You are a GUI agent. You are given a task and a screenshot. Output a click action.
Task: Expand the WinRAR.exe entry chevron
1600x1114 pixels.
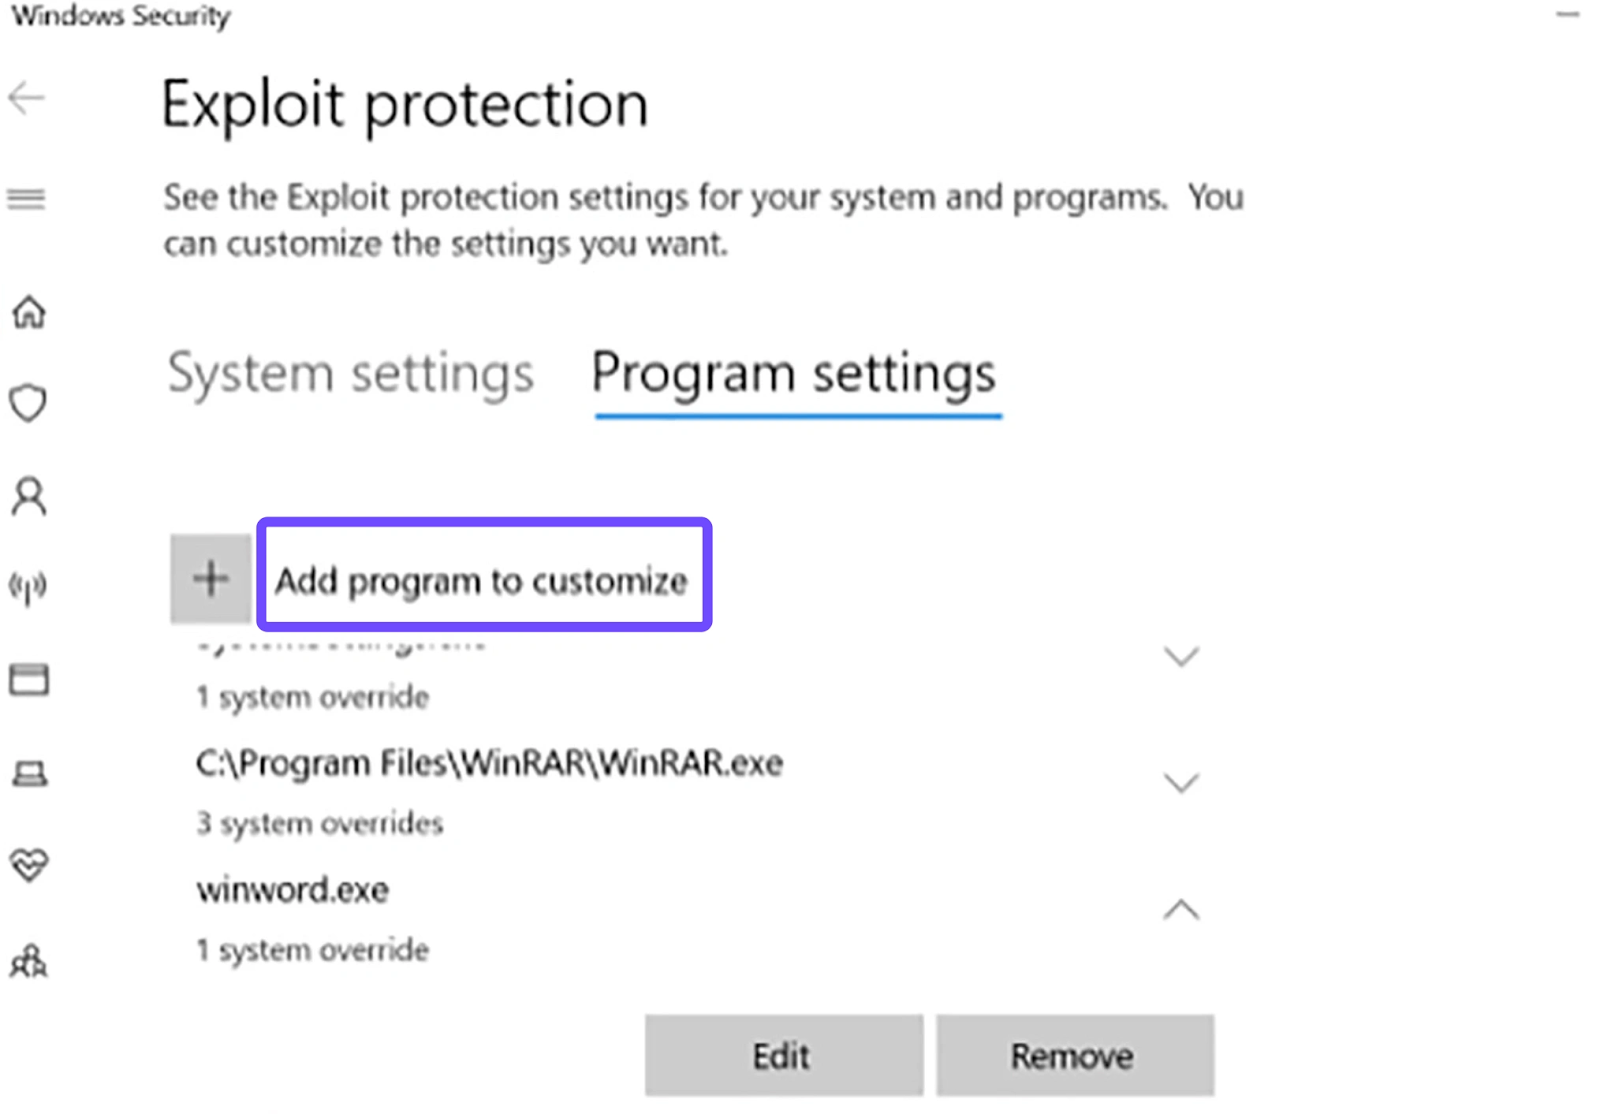point(1181,782)
